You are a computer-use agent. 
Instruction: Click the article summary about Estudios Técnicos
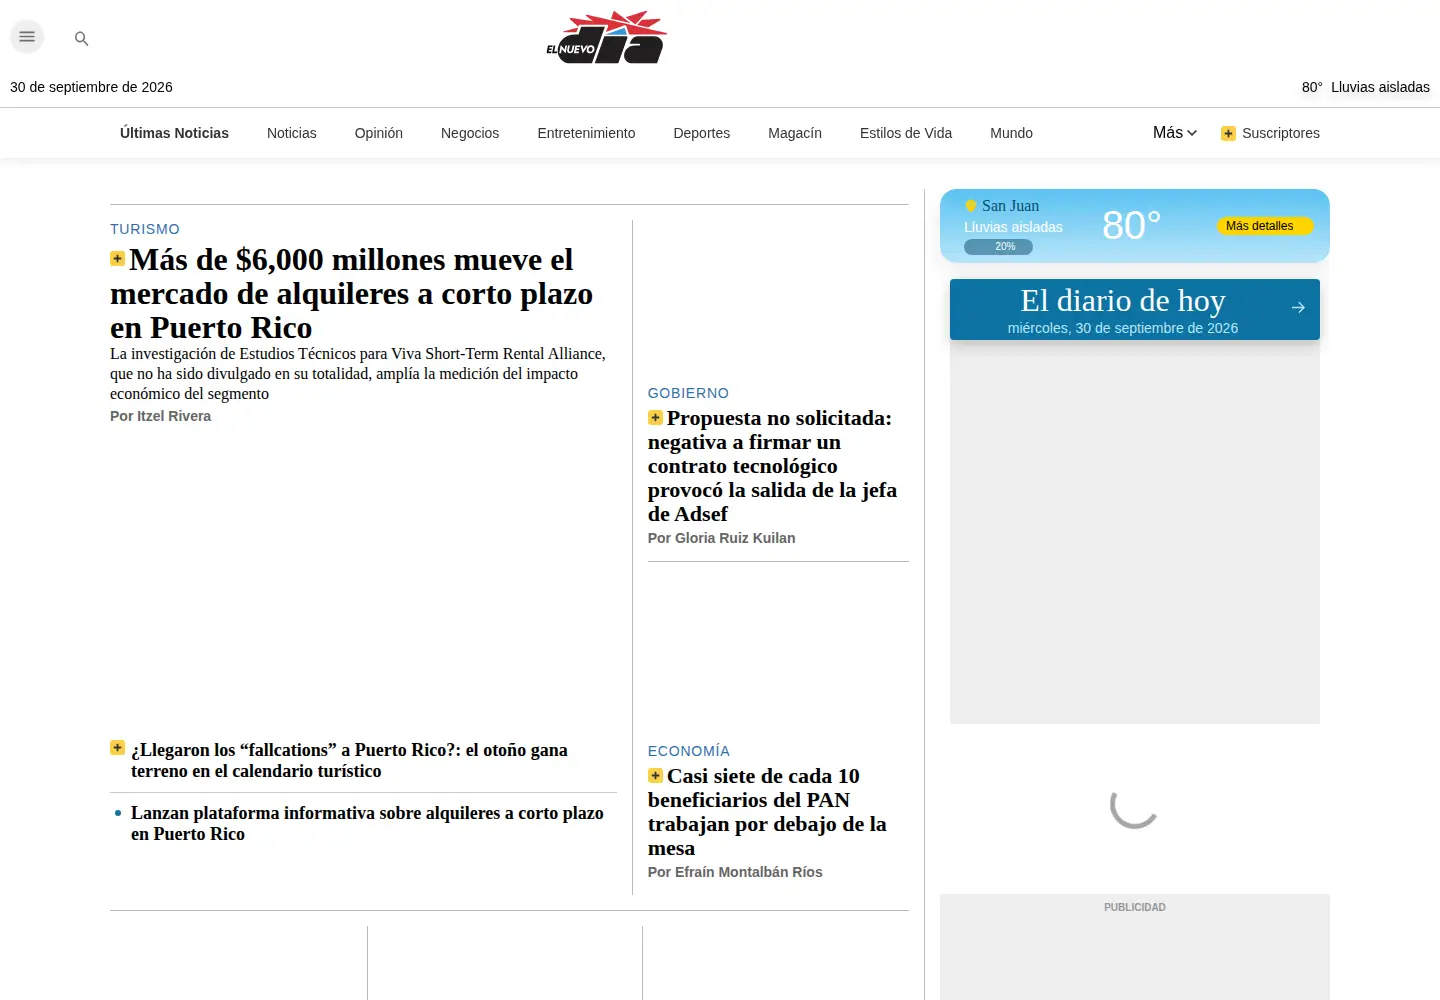(358, 374)
